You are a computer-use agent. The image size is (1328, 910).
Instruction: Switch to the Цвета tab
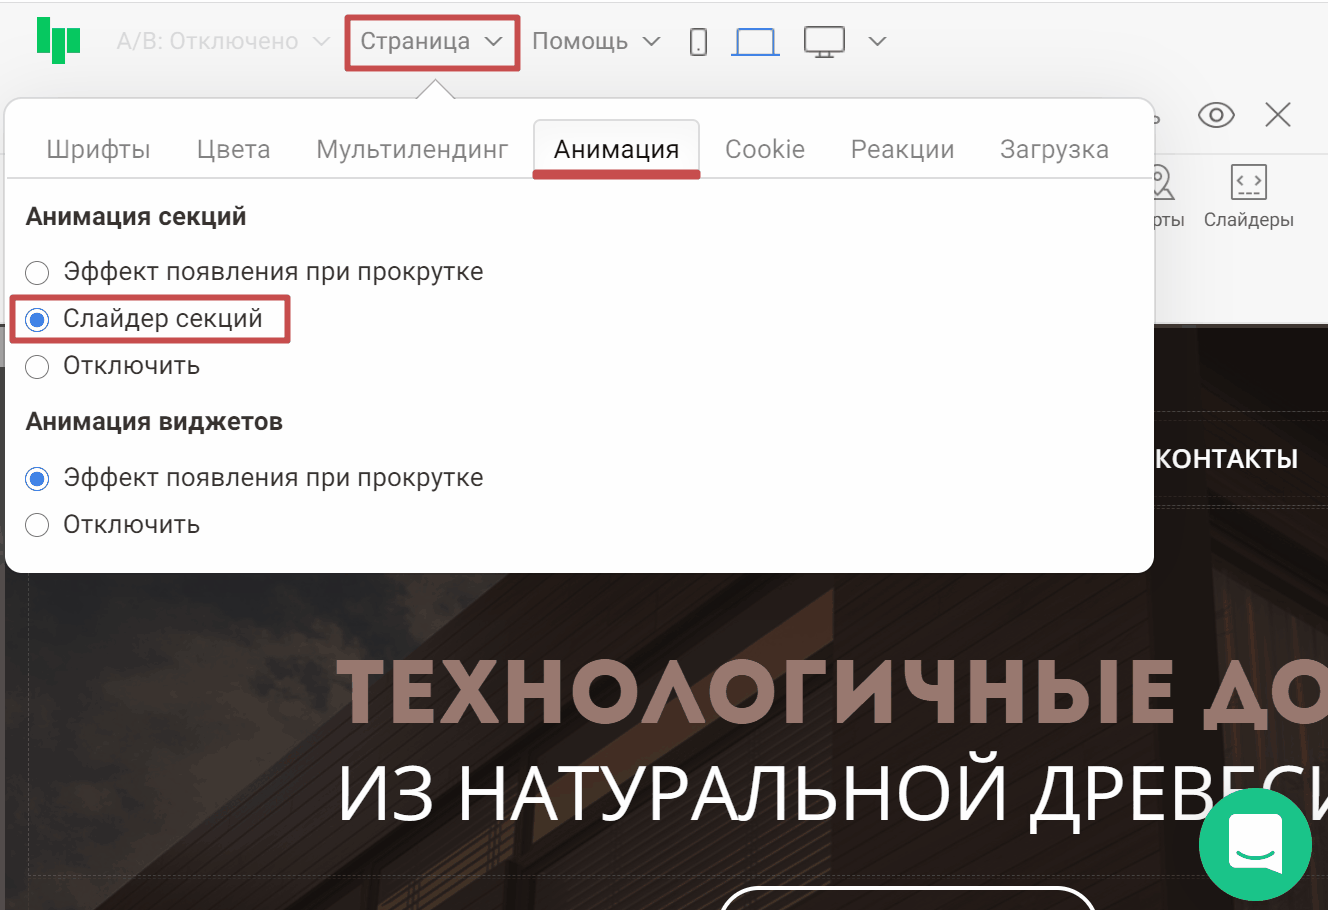pos(233,150)
